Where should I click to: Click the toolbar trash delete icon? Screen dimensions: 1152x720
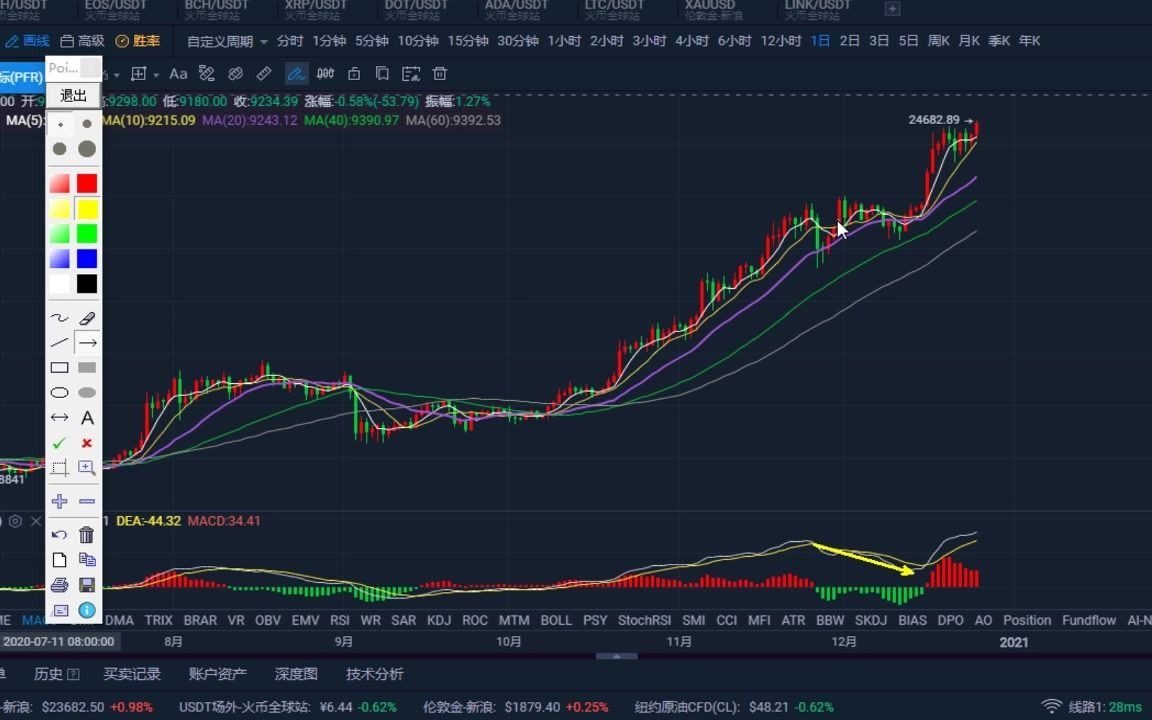[439, 73]
